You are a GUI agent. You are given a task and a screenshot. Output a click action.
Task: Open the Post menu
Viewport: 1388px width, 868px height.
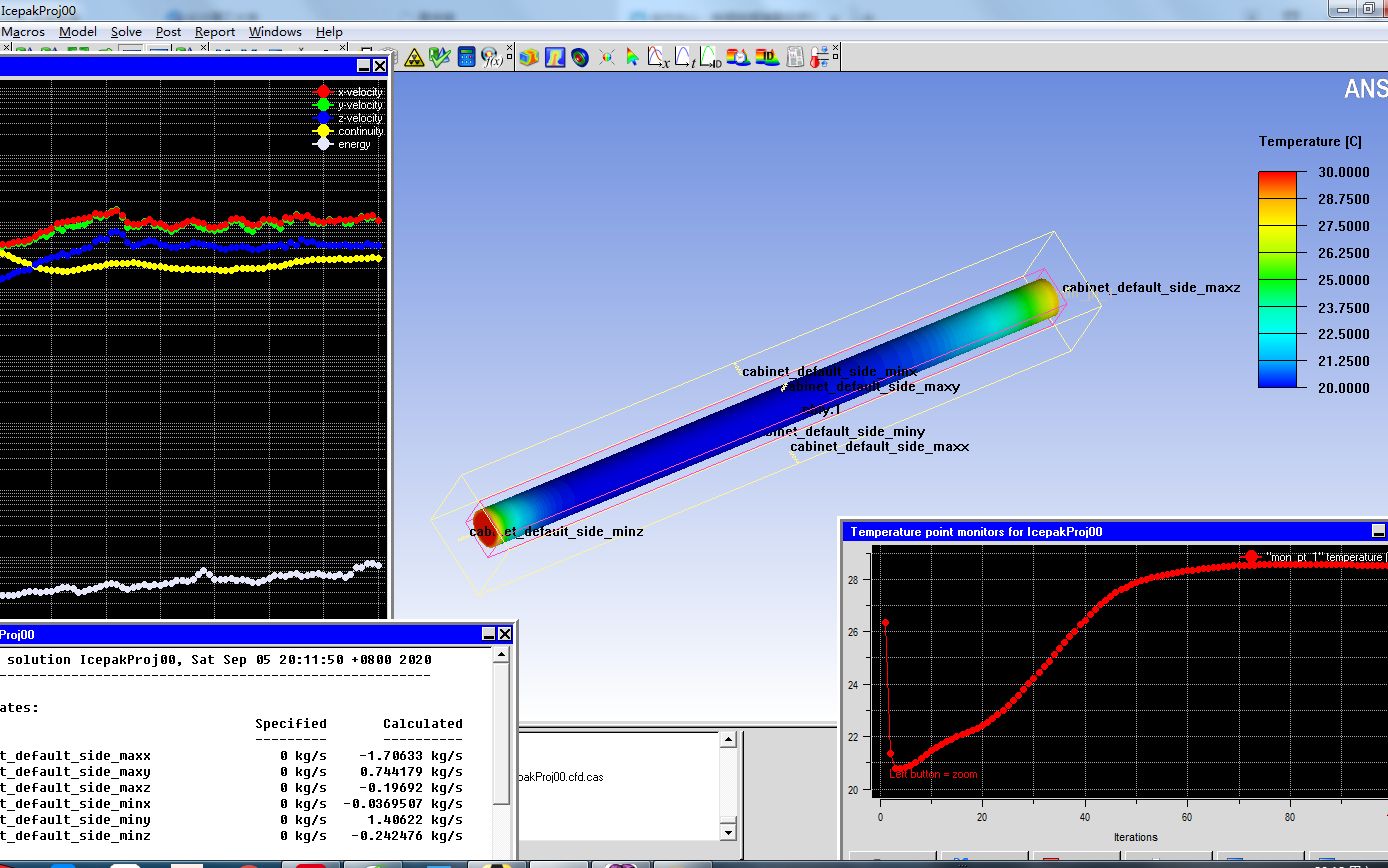[x=168, y=32]
